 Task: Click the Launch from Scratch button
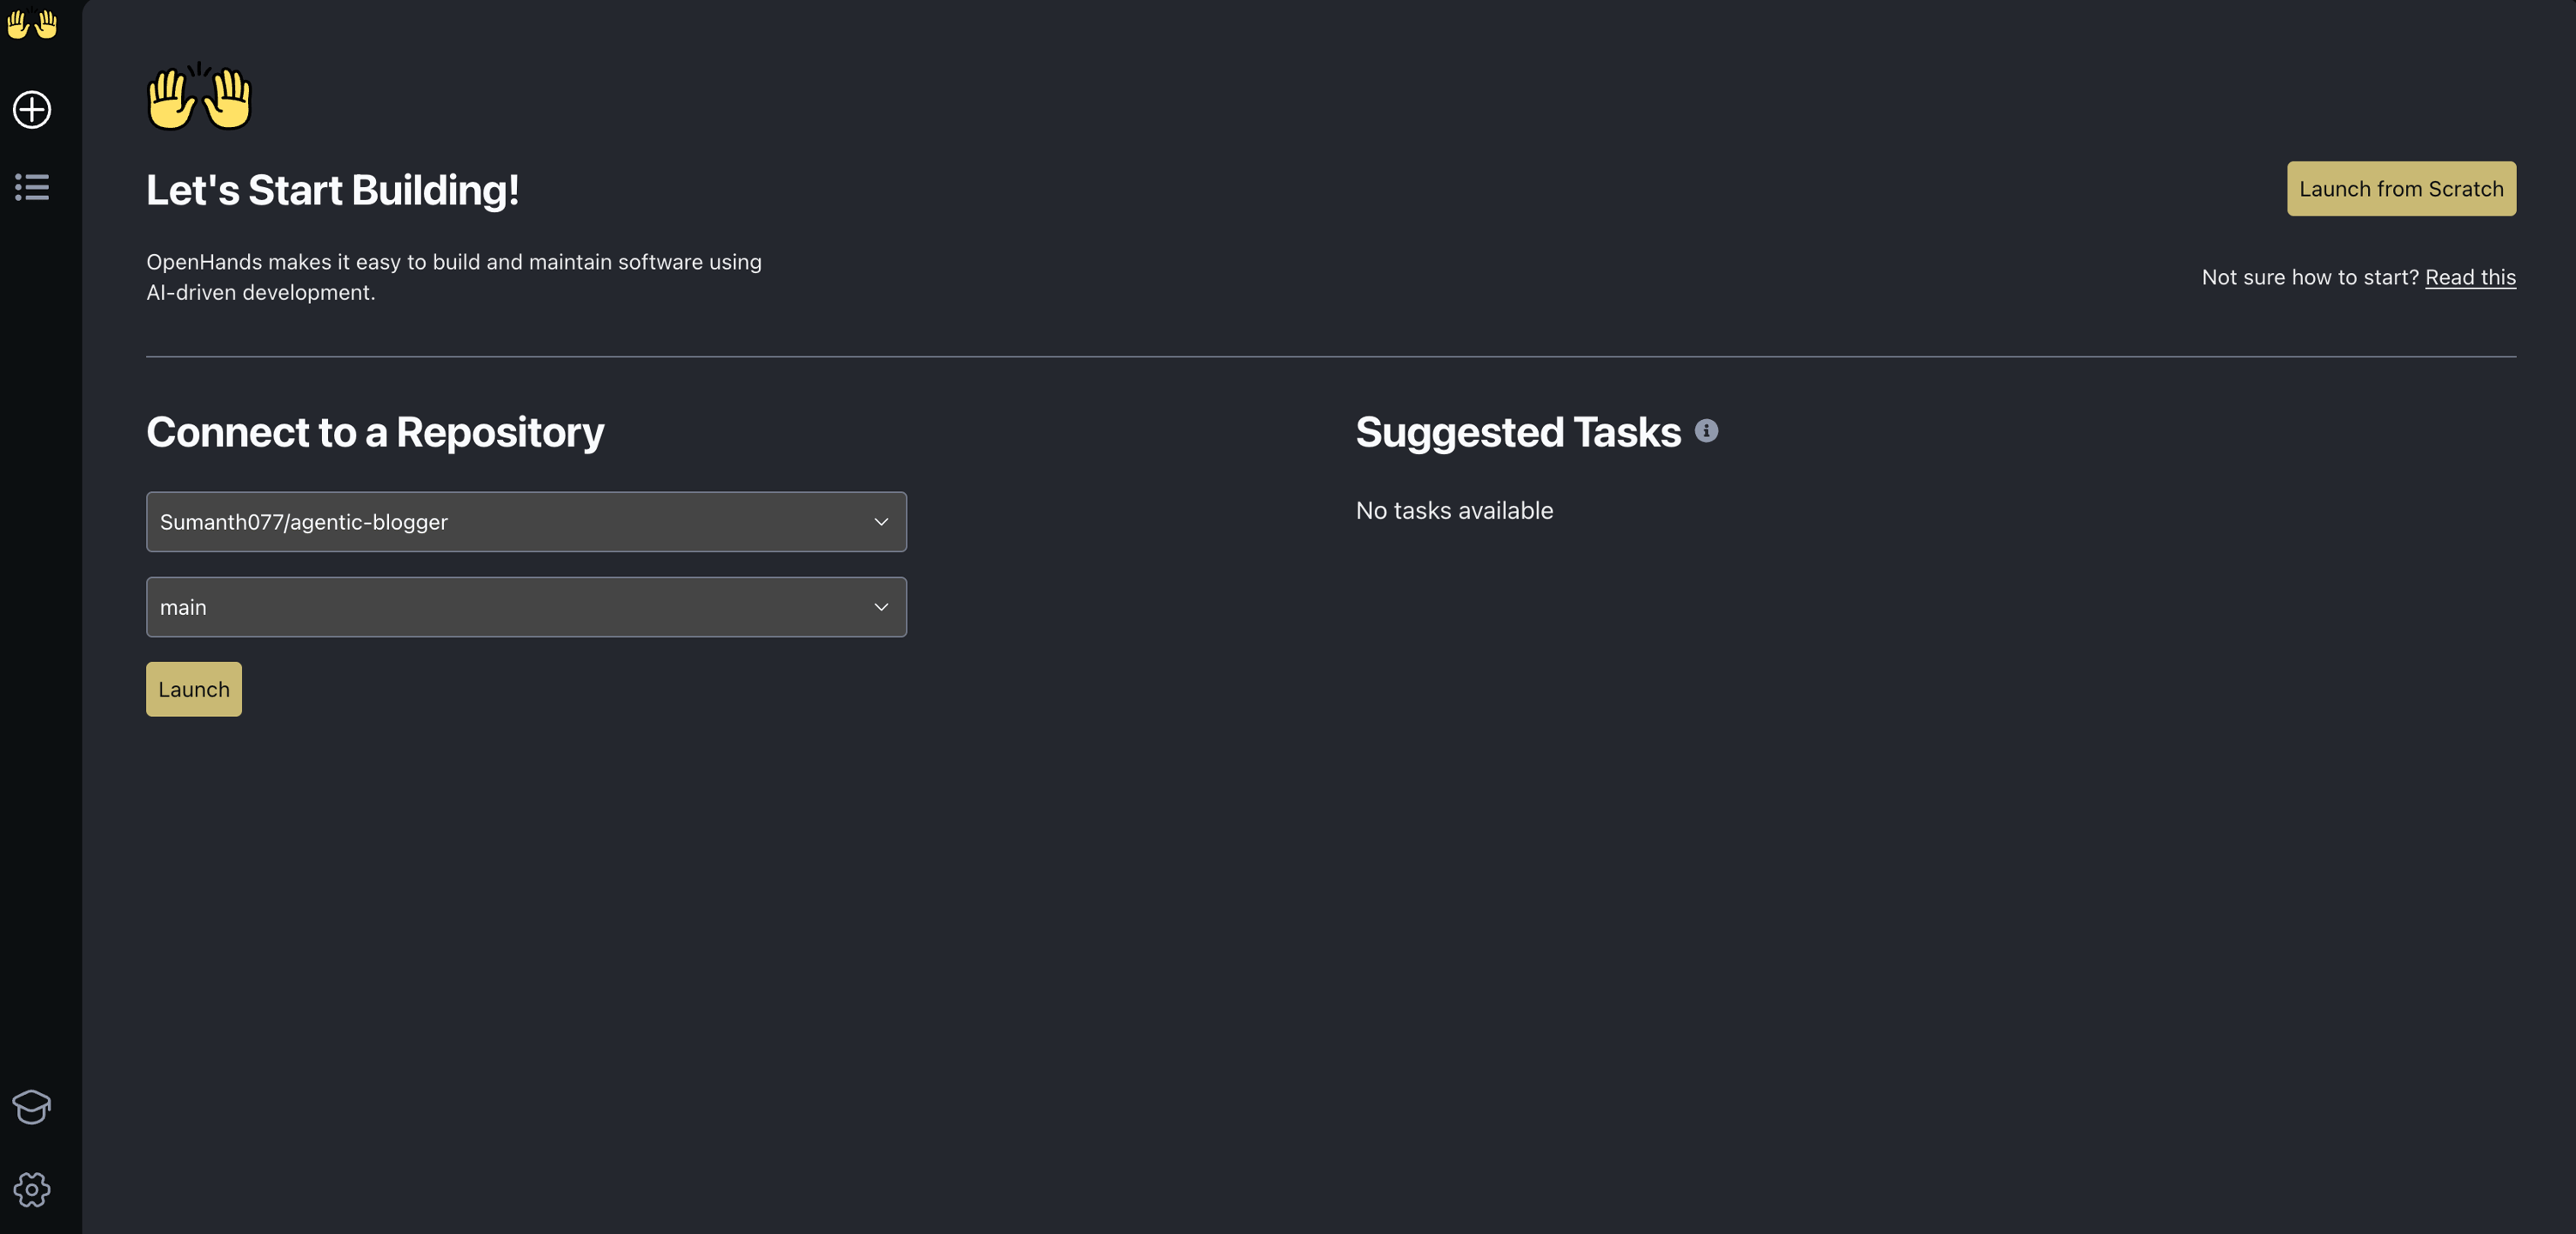click(2401, 188)
